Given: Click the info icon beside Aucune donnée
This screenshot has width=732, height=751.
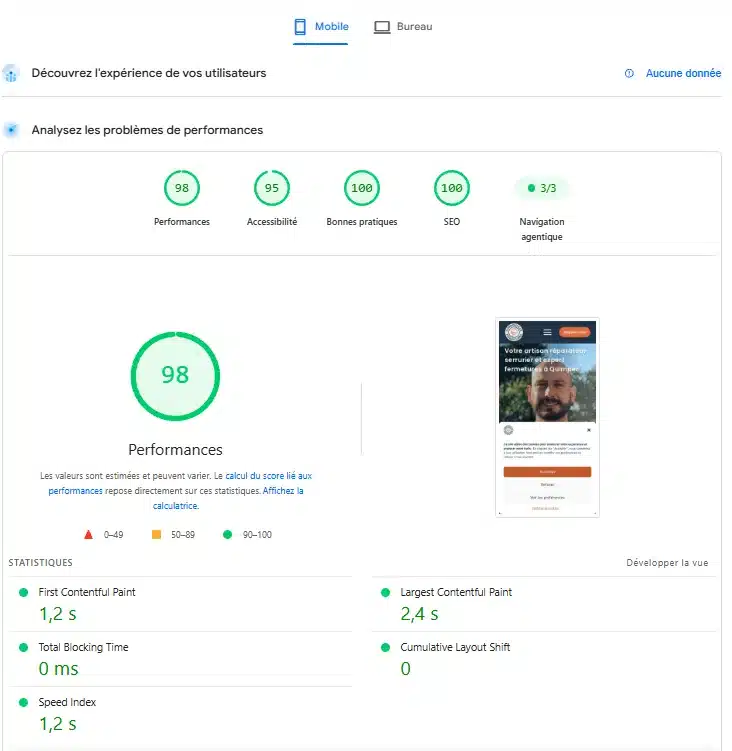Looking at the screenshot, I should pyautogui.click(x=629, y=73).
